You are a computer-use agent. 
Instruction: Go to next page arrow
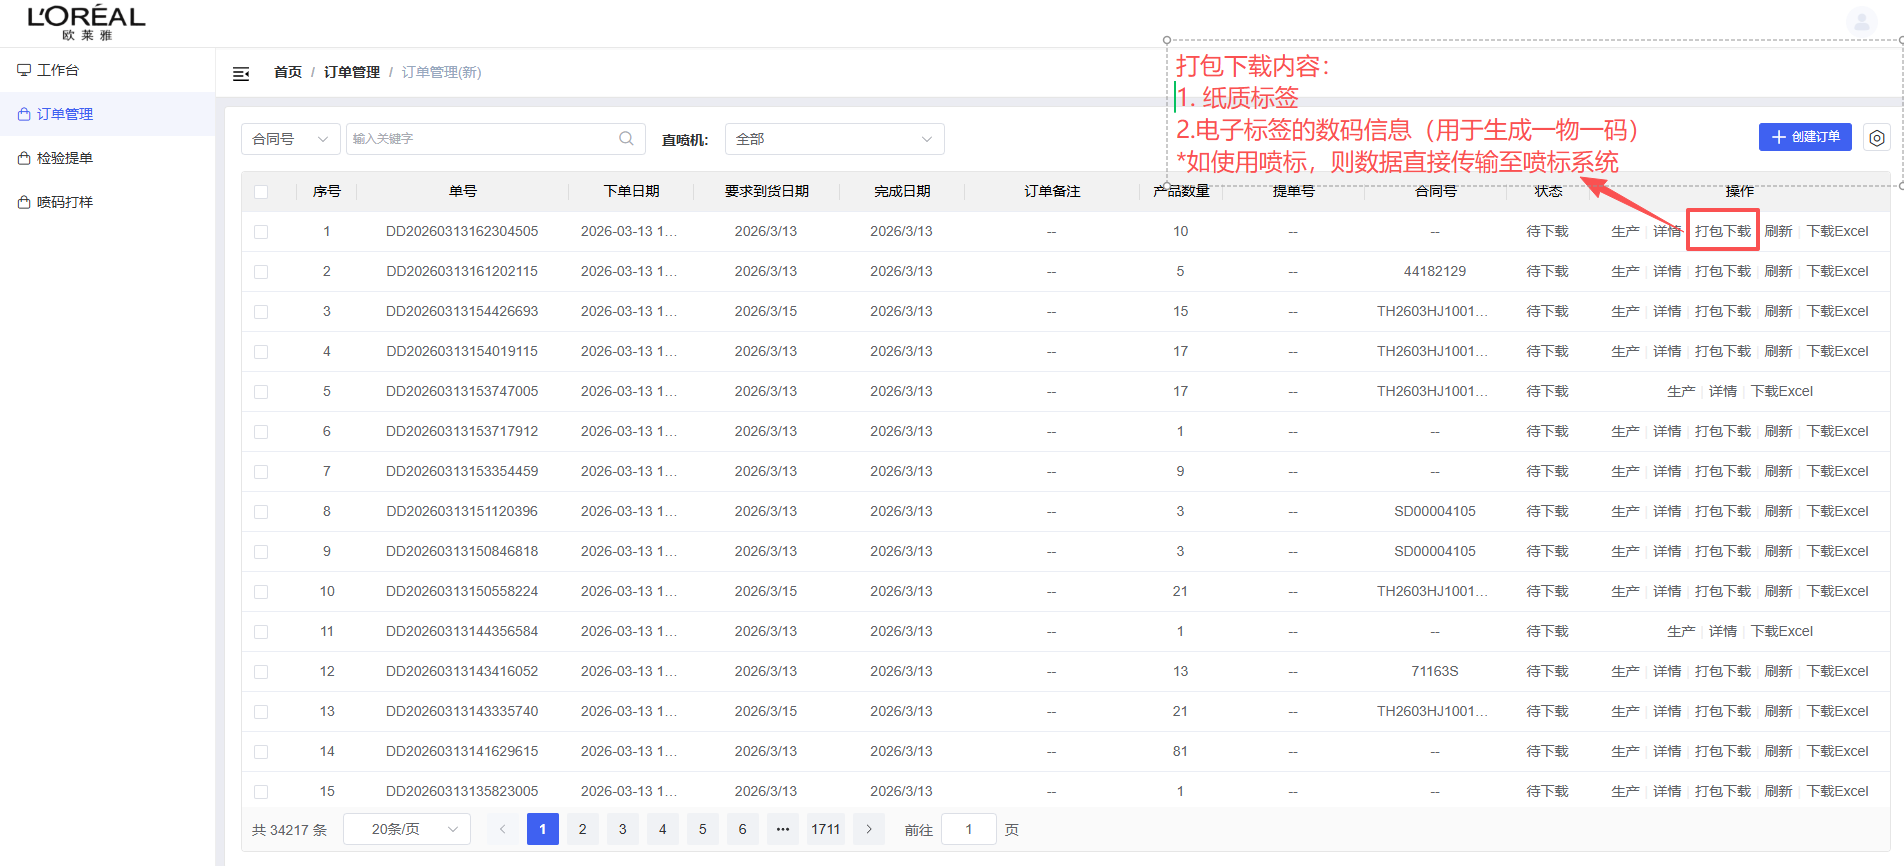pos(869,829)
